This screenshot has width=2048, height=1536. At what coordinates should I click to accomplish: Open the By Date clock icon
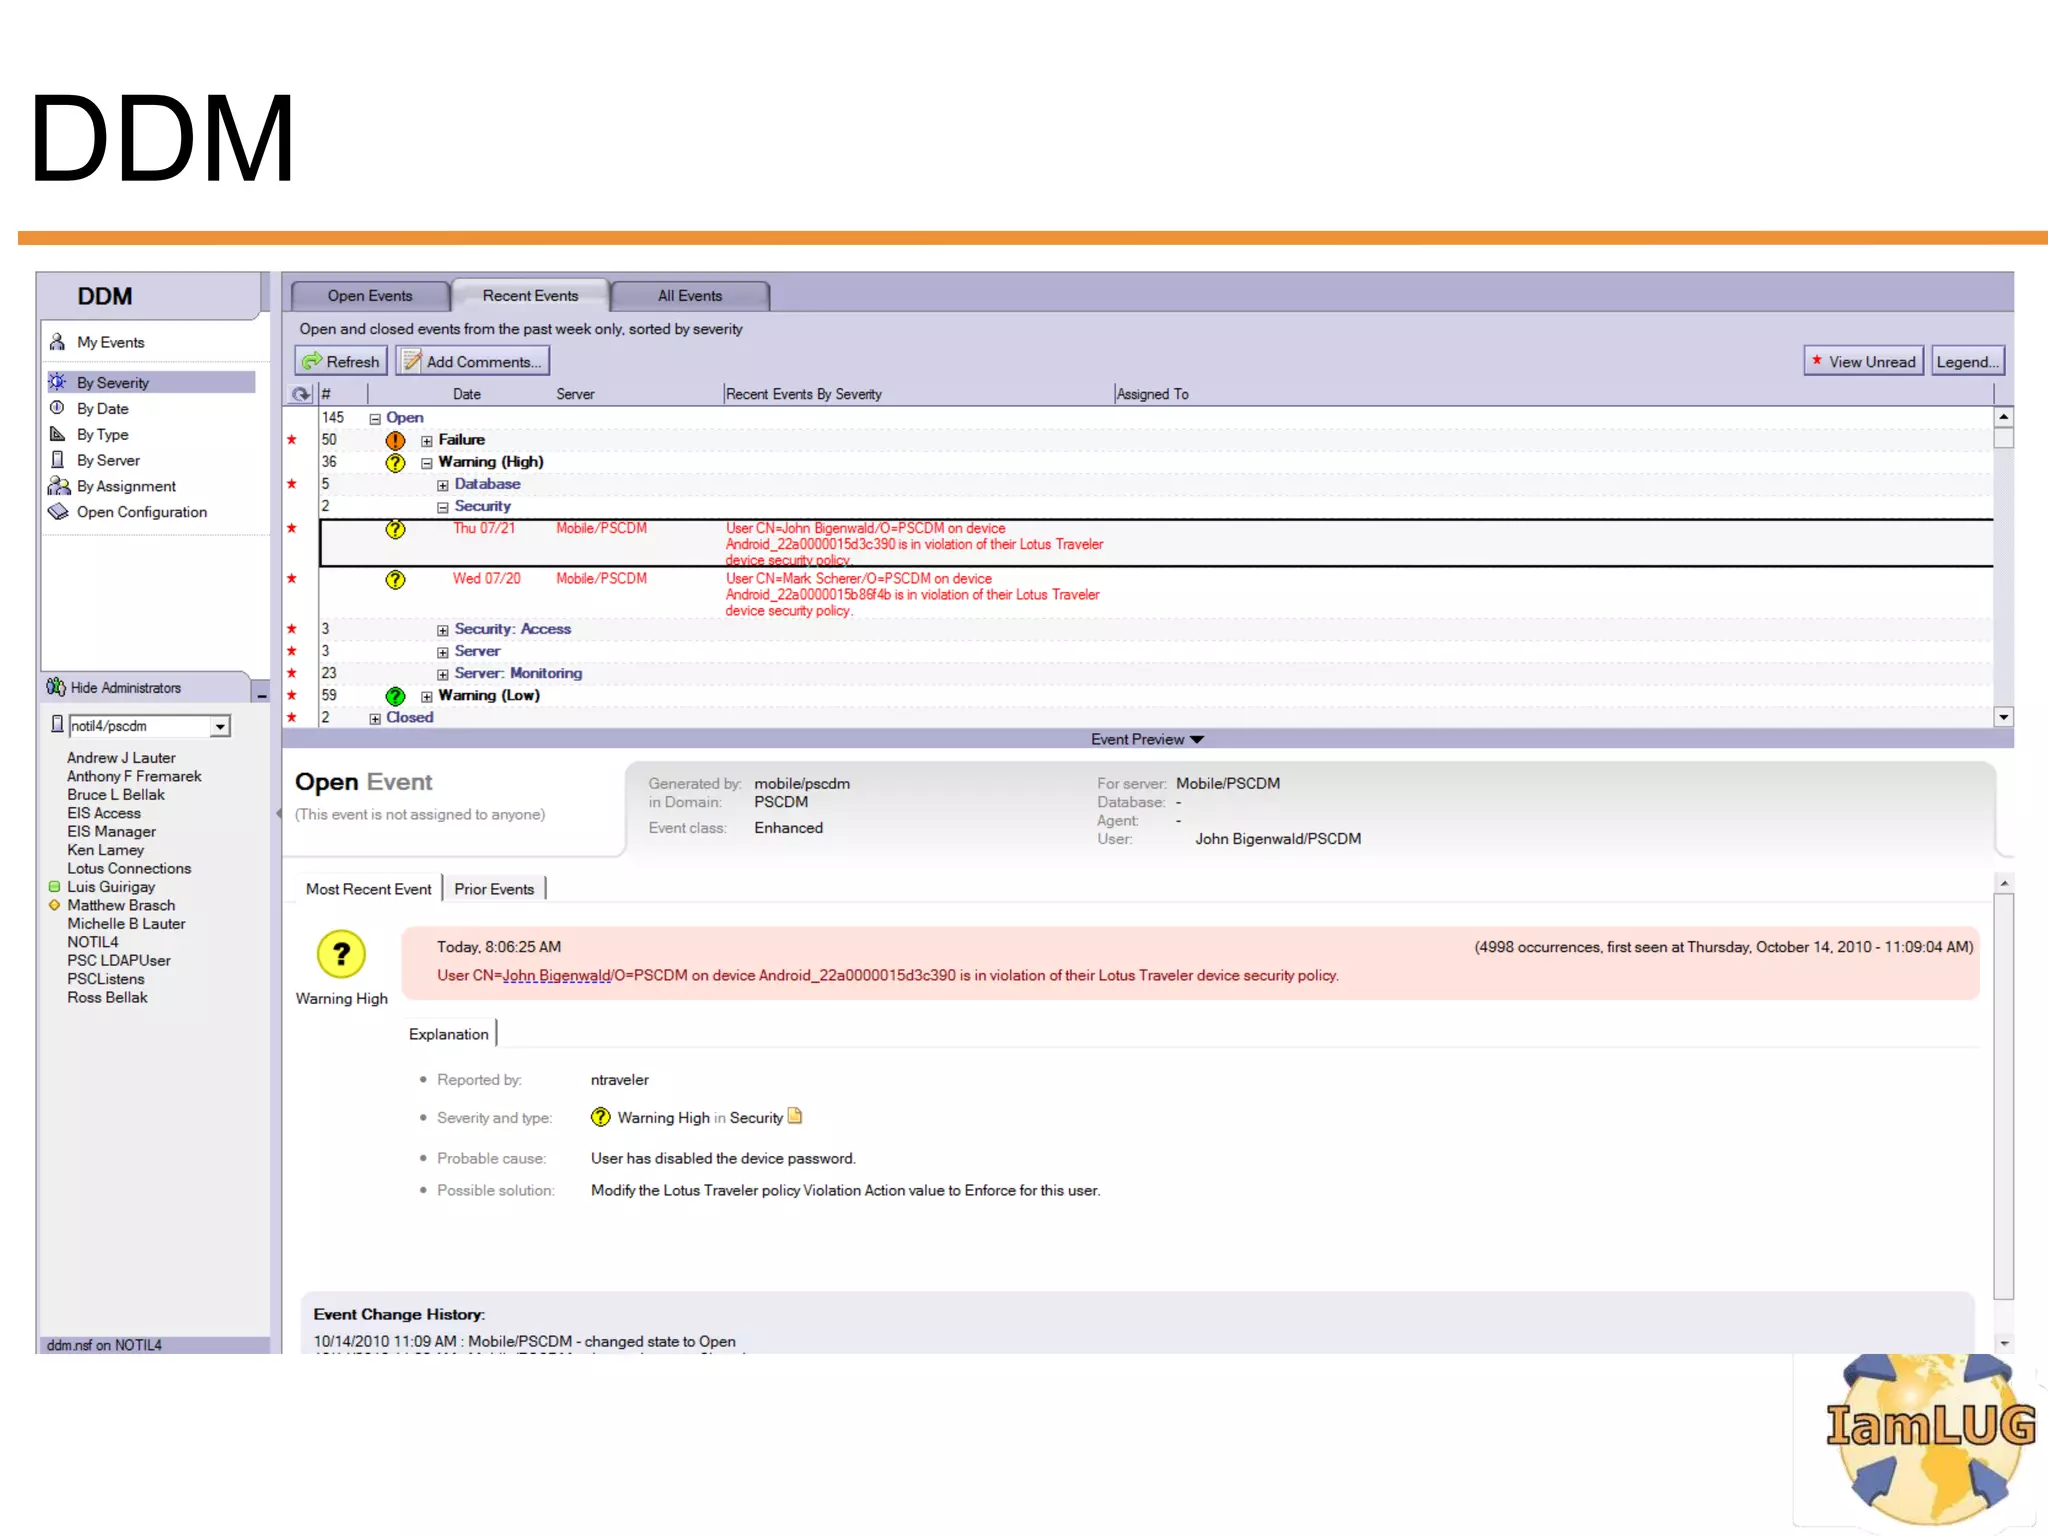point(57,408)
